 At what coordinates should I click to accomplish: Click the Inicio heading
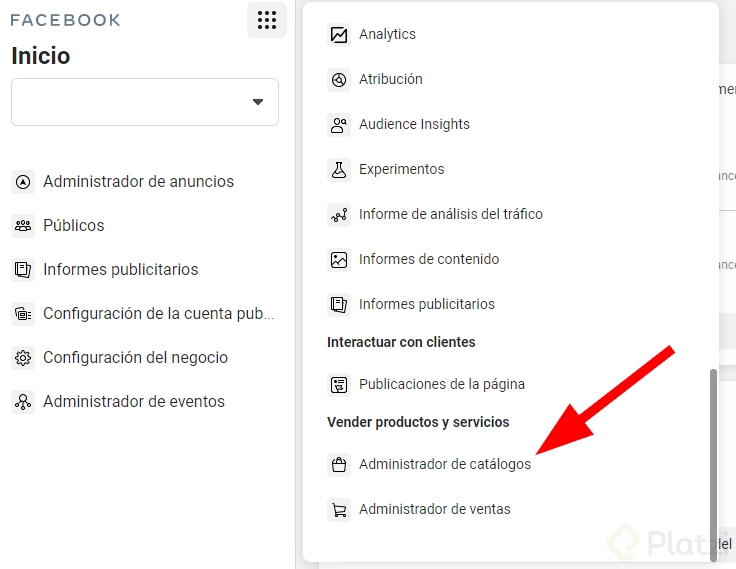click(41, 56)
